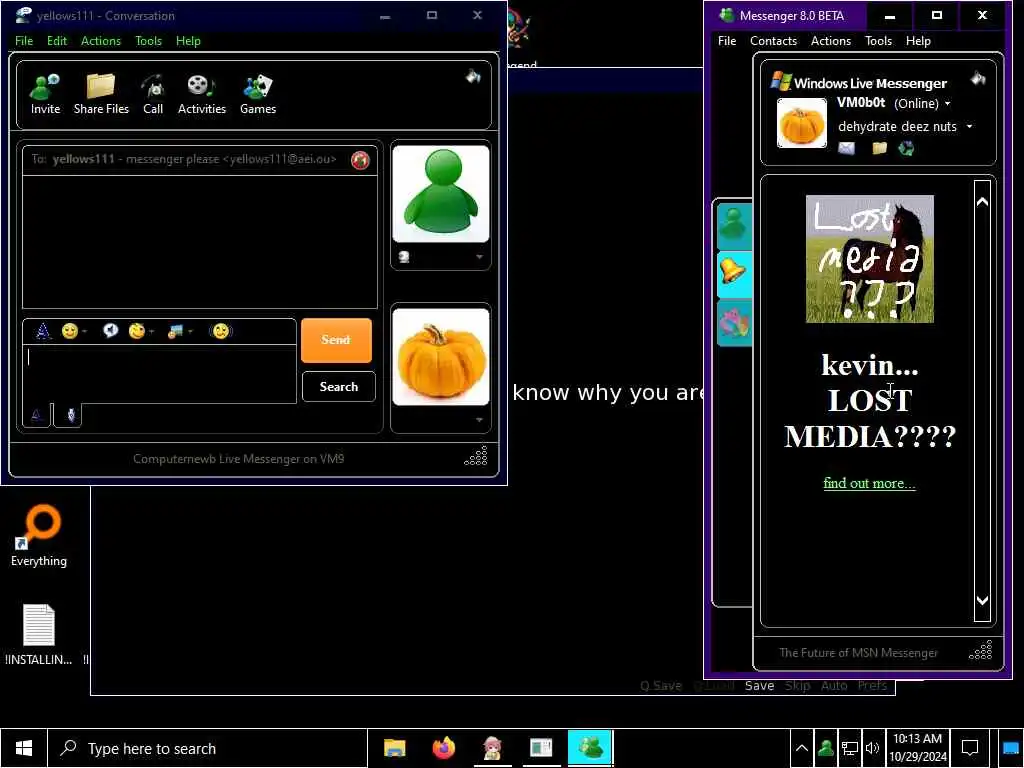Screen dimensions: 1024x768
Task: Select the wink smiley icon
Action: click(x=136, y=331)
